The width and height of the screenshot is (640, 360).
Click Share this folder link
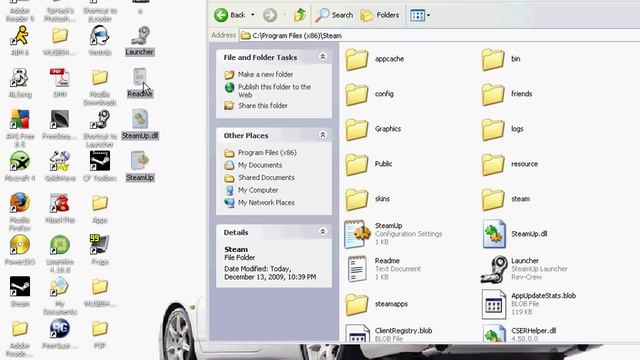pyautogui.click(x=262, y=105)
